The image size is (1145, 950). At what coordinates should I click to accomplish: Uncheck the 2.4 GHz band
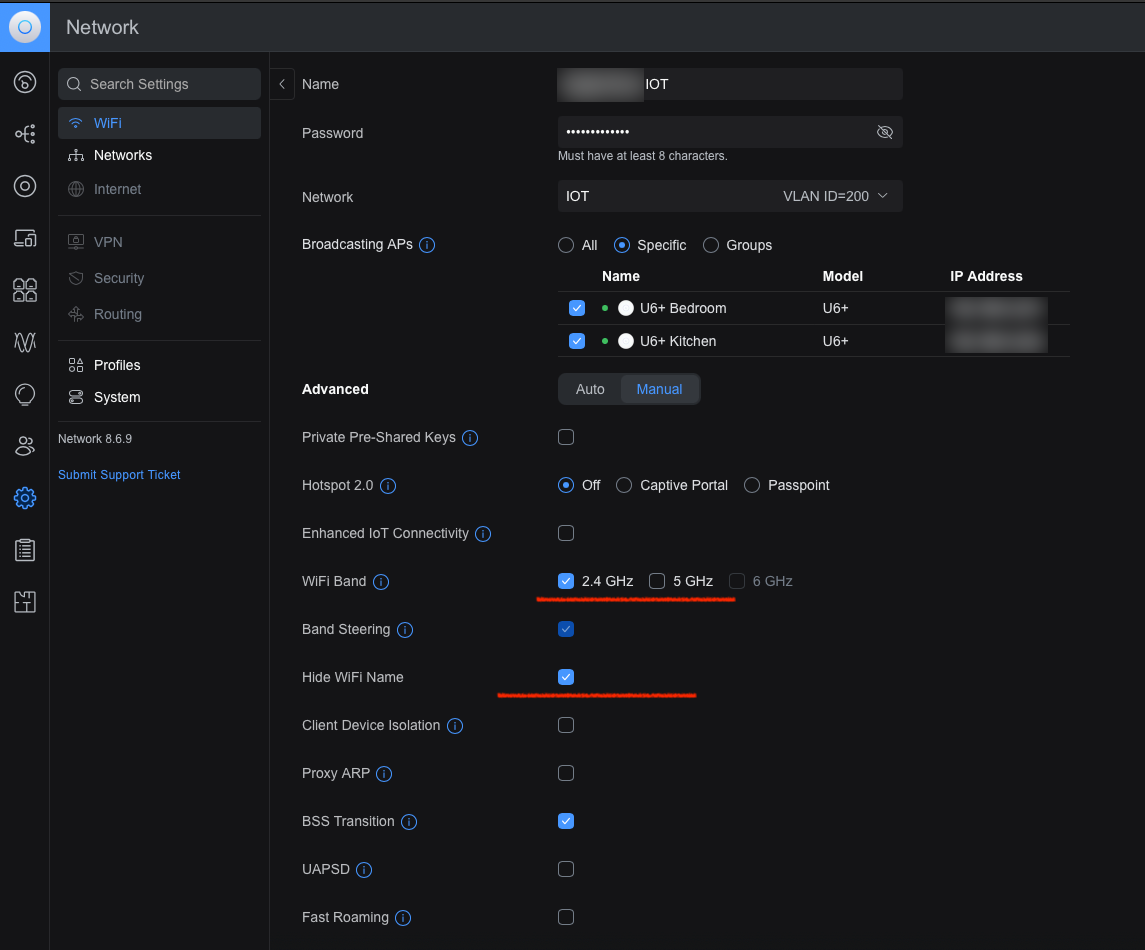point(566,581)
